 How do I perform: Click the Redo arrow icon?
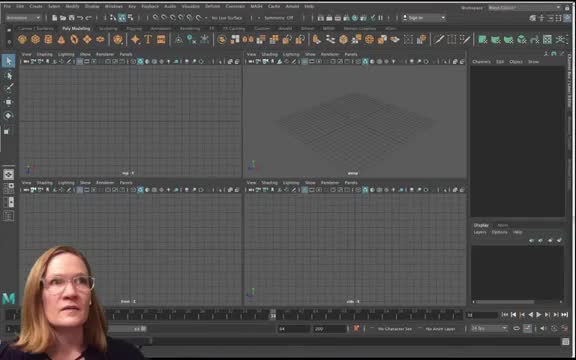pyautogui.click(x=88, y=18)
